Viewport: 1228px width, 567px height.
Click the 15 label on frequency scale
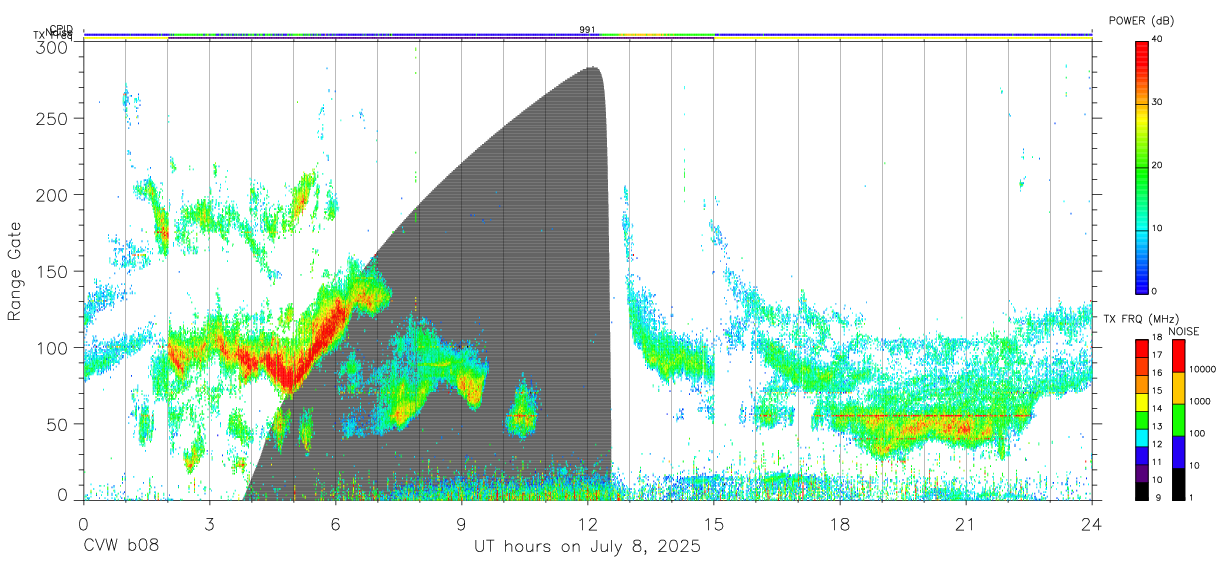1156,391
